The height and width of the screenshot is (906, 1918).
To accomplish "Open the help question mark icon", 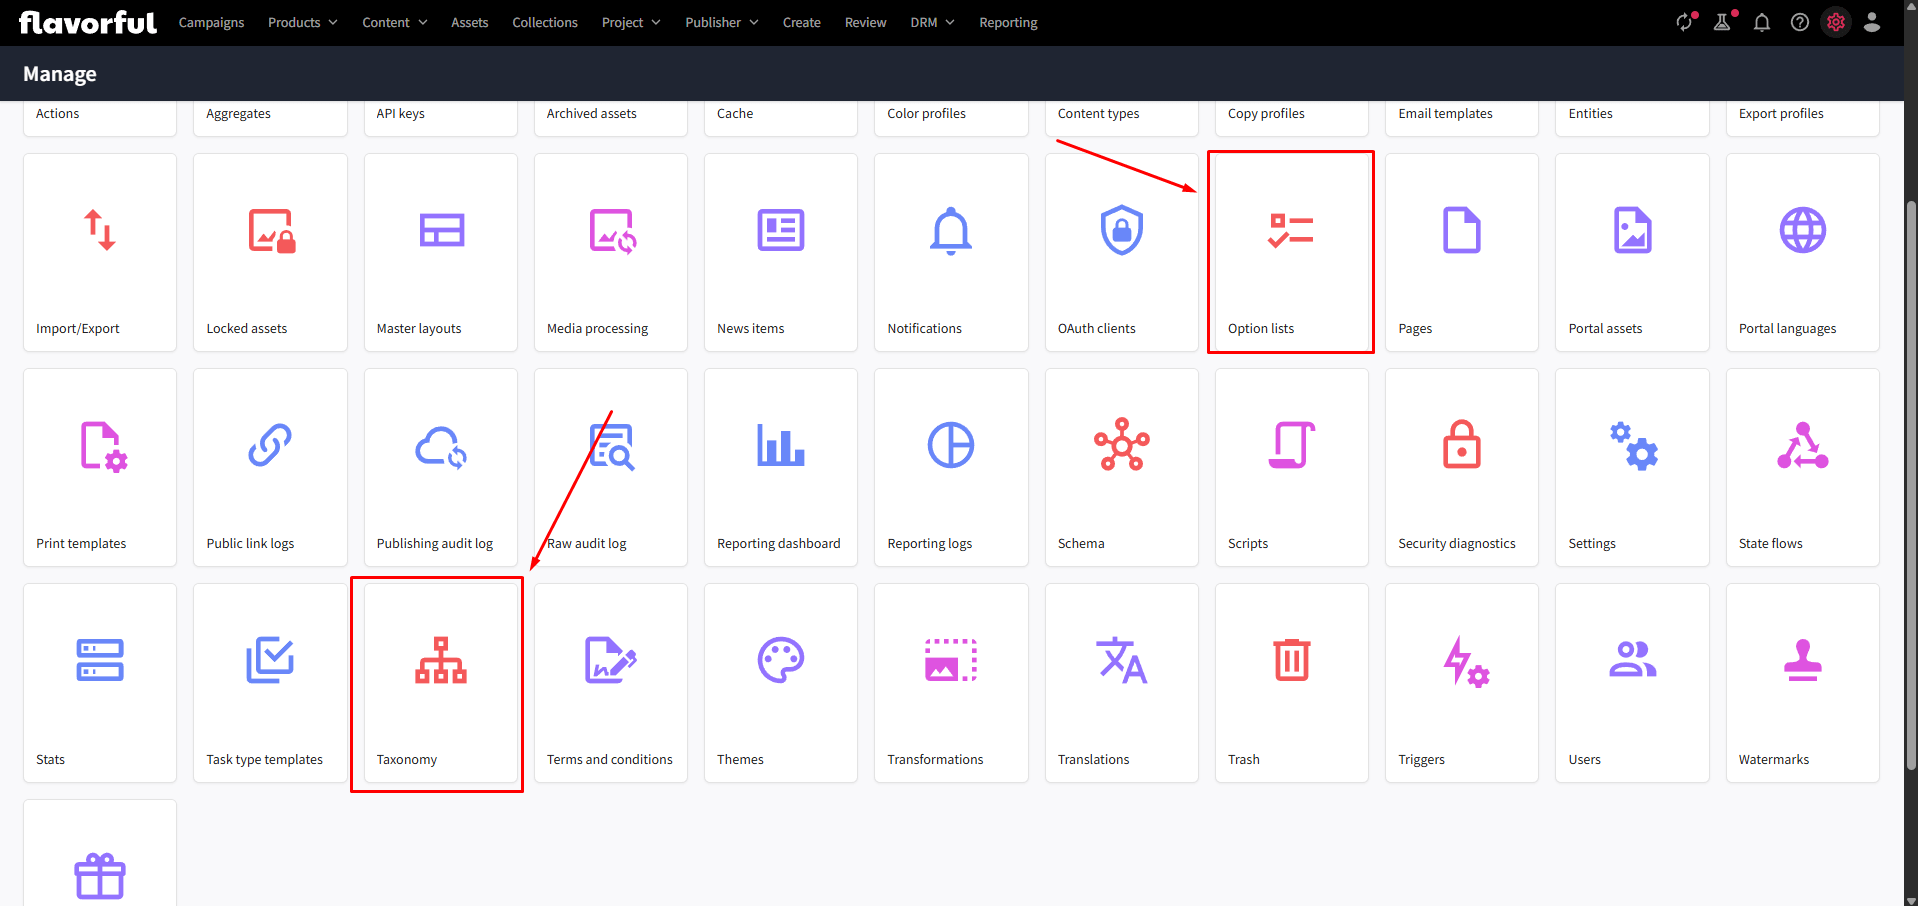I will (x=1800, y=22).
